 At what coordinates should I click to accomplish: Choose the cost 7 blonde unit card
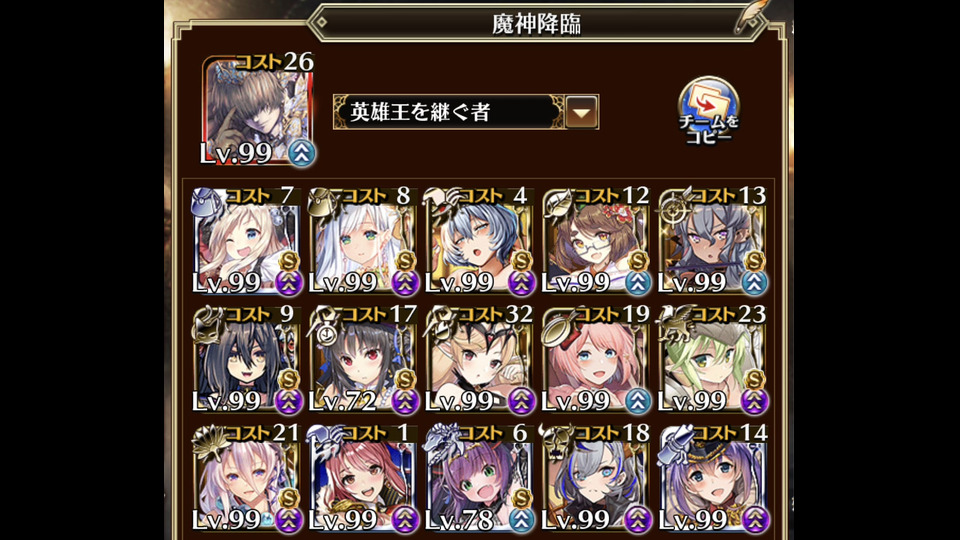point(246,241)
